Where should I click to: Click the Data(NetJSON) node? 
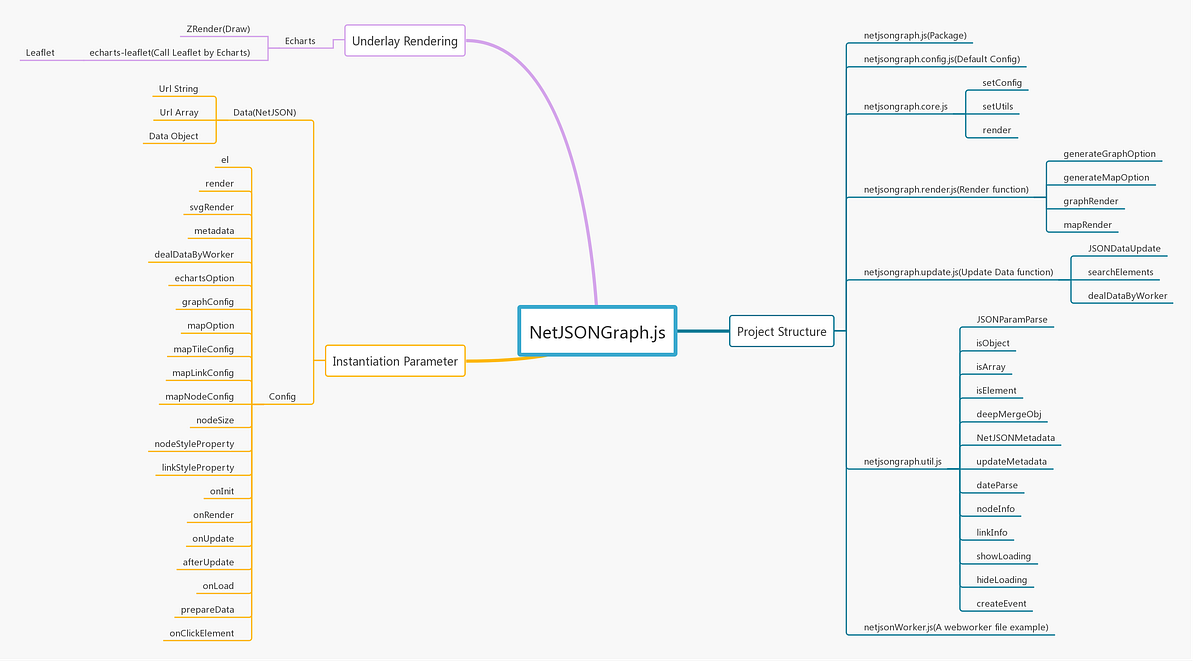pyautogui.click(x=264, y=114)
